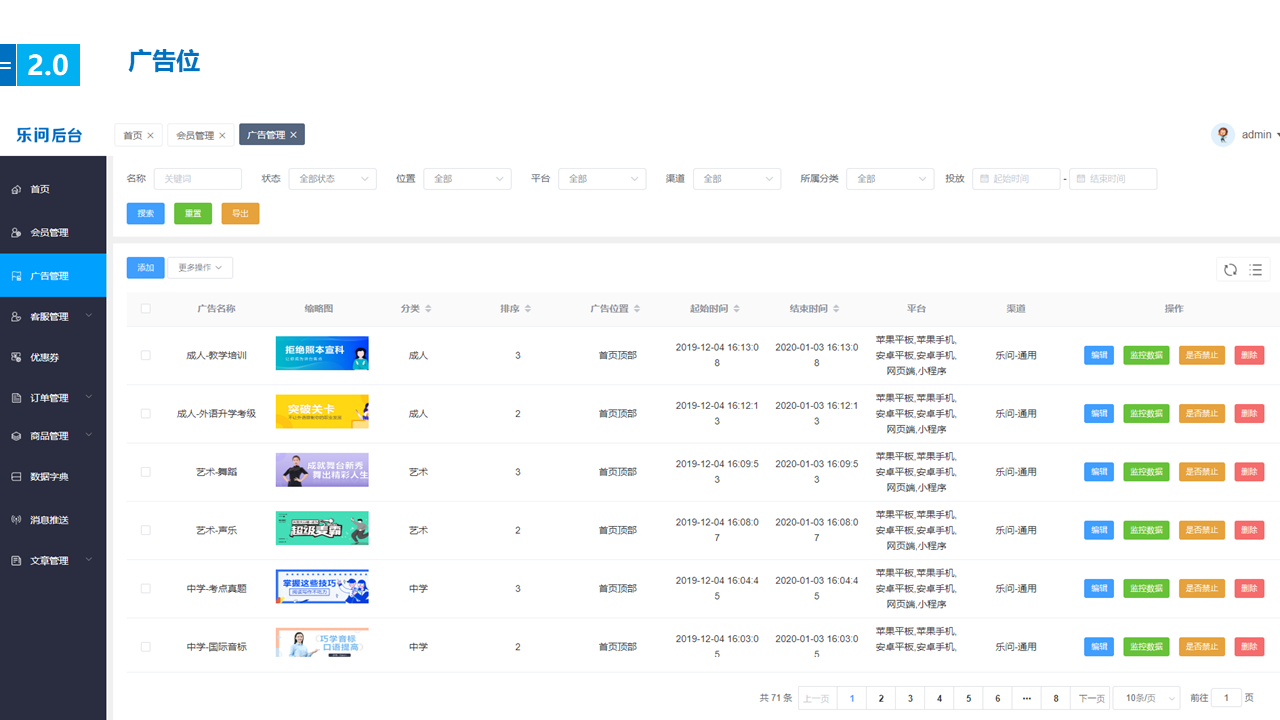Screen dimensions: 1280x720
Task: Toggle the select-all header checkbox
Action: (146, 309)
